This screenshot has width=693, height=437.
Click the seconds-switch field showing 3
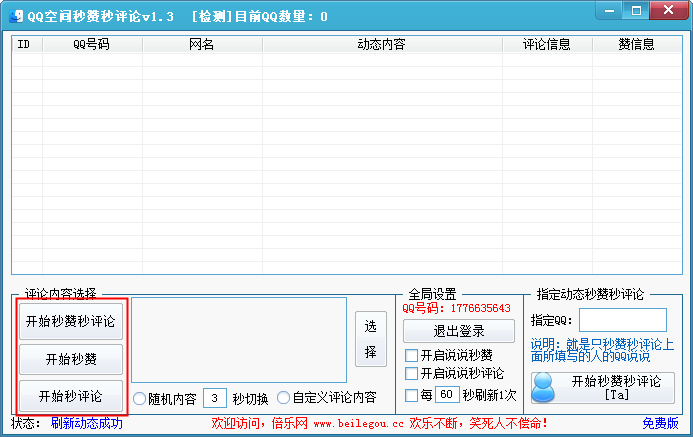coord(215,398)
